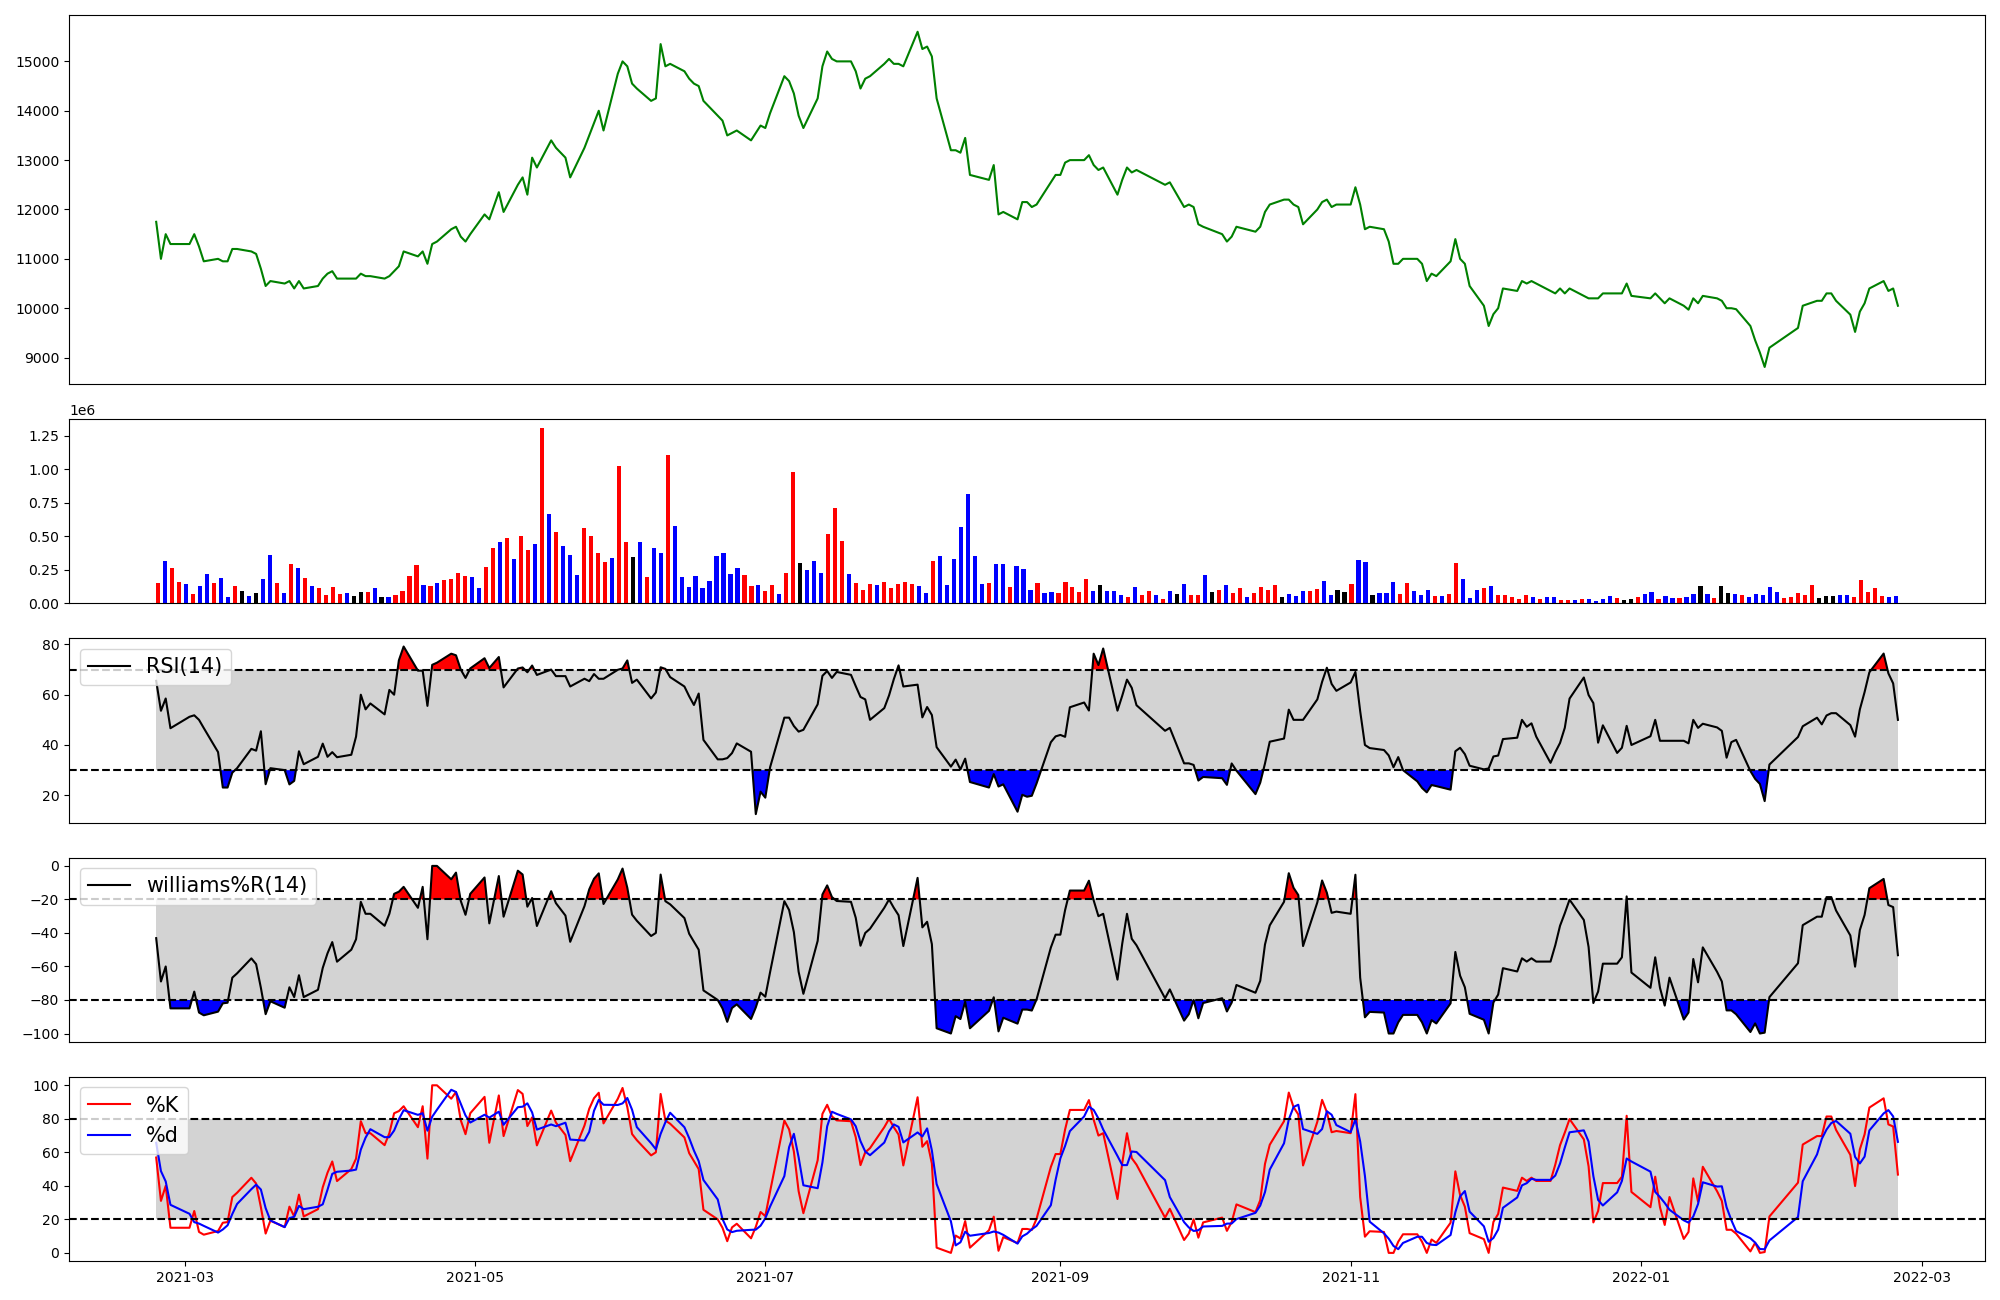Click the 80 tick on RSI axis
This screenshot has width=2000, height=1300.
click(51, 645)
